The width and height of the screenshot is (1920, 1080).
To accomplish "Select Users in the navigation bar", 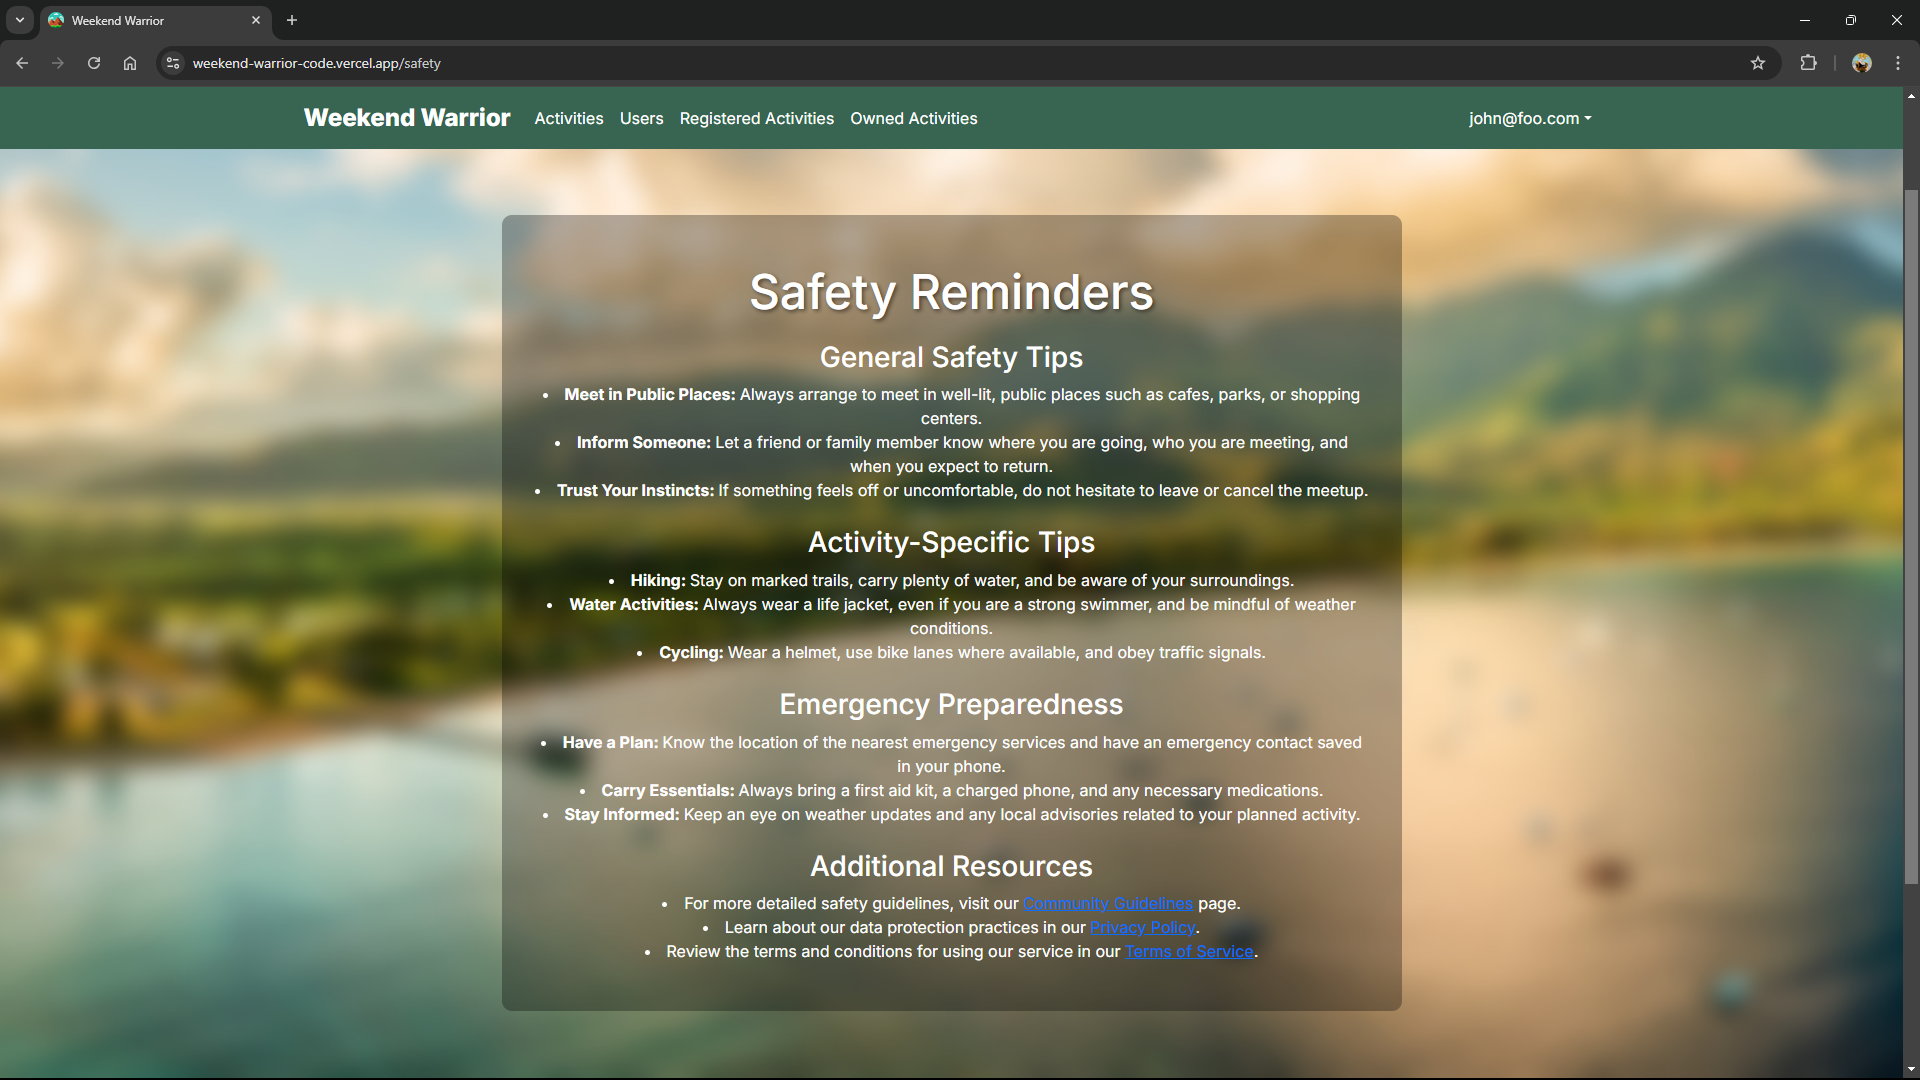I will (640, 118).
